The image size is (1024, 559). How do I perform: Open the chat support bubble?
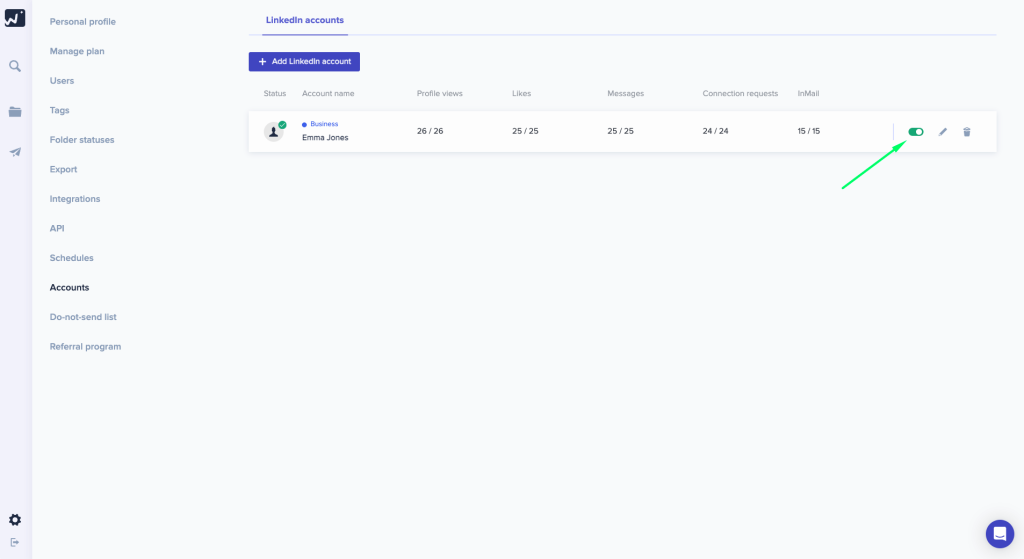click(999, 533)
